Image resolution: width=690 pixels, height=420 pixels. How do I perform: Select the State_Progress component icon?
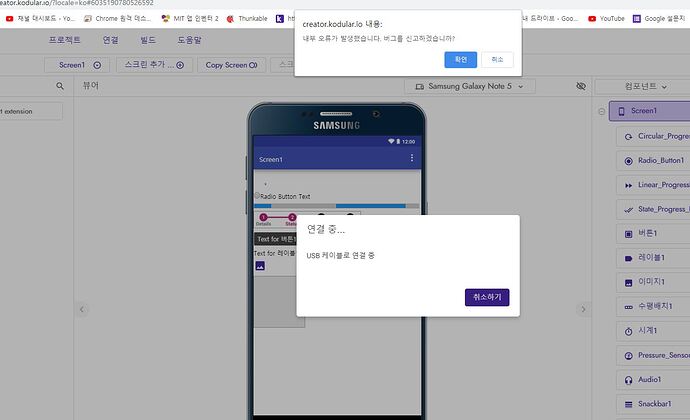pyautogui.click(x=628, y=210)
